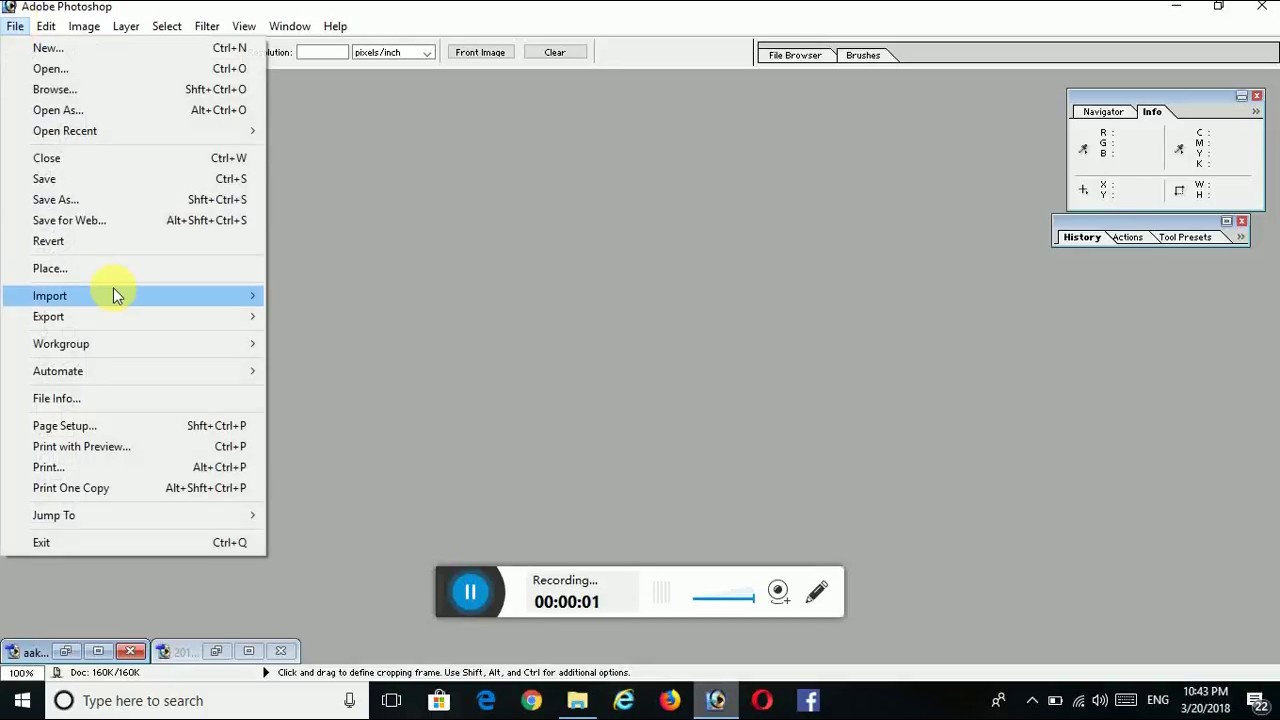Switch to the Tool Presets tab
The image size is (1280, 720).
(x=1185, y=237)
